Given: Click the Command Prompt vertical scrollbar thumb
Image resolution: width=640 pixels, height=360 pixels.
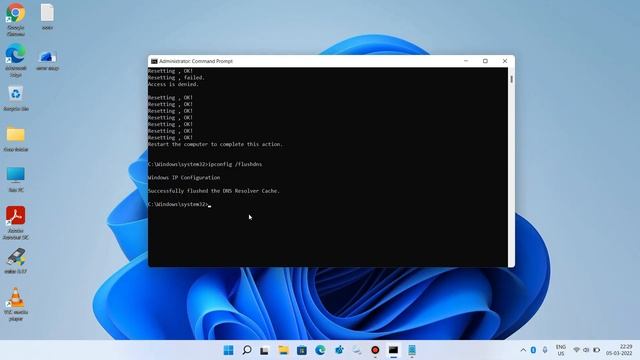Looking at the screenshot, I should [x=511, y=78].
